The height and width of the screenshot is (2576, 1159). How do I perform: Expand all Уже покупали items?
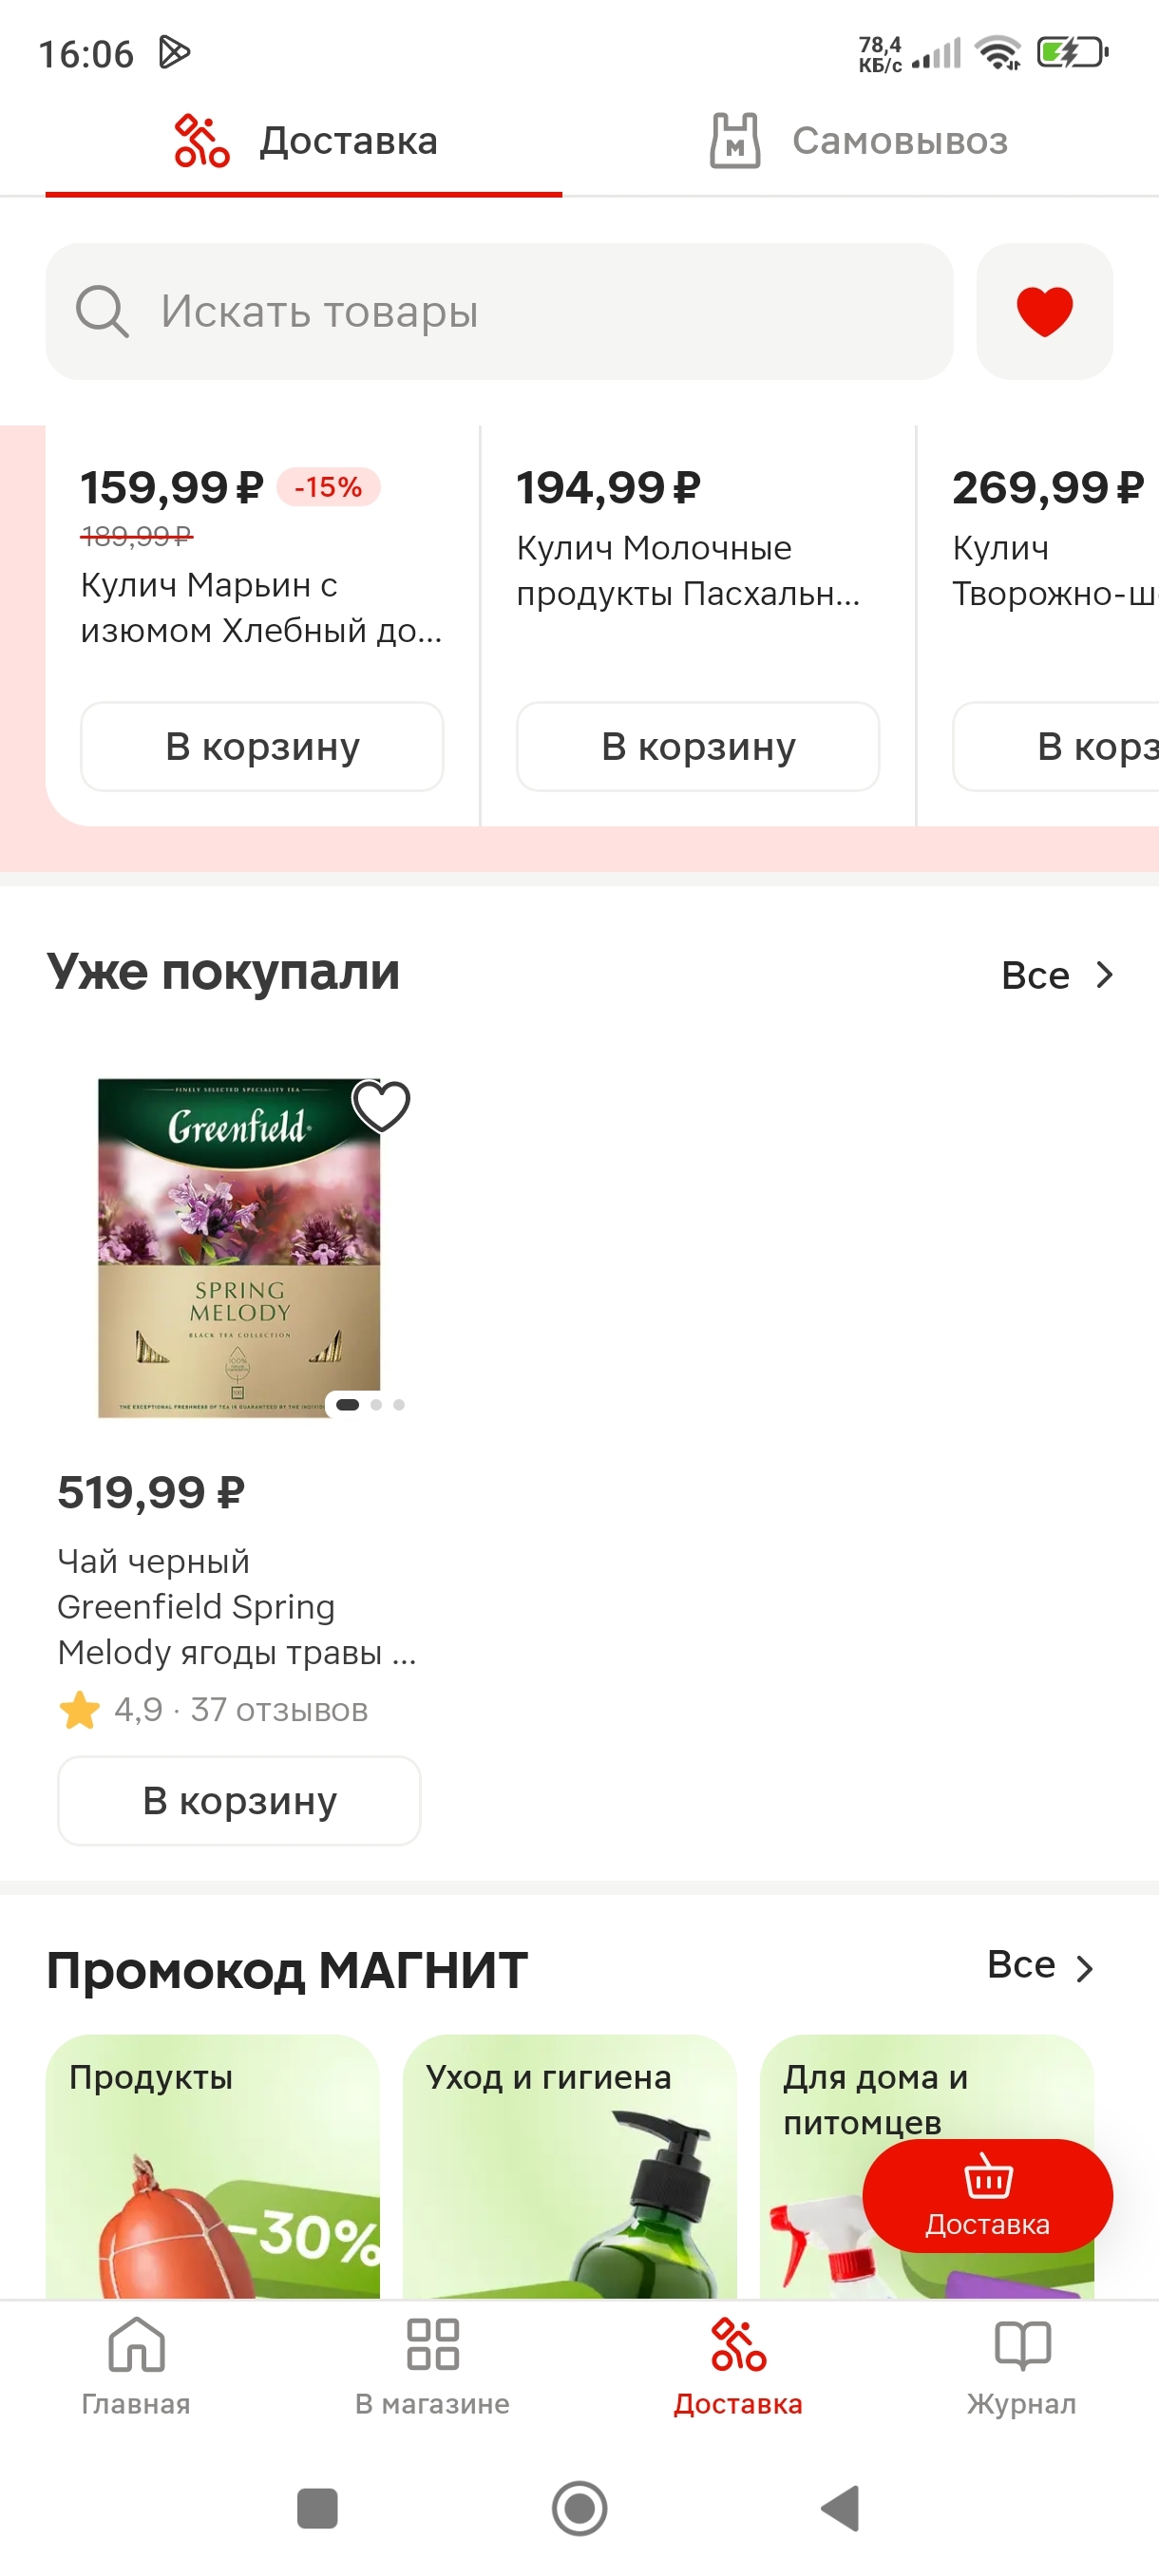[1057, 975]
